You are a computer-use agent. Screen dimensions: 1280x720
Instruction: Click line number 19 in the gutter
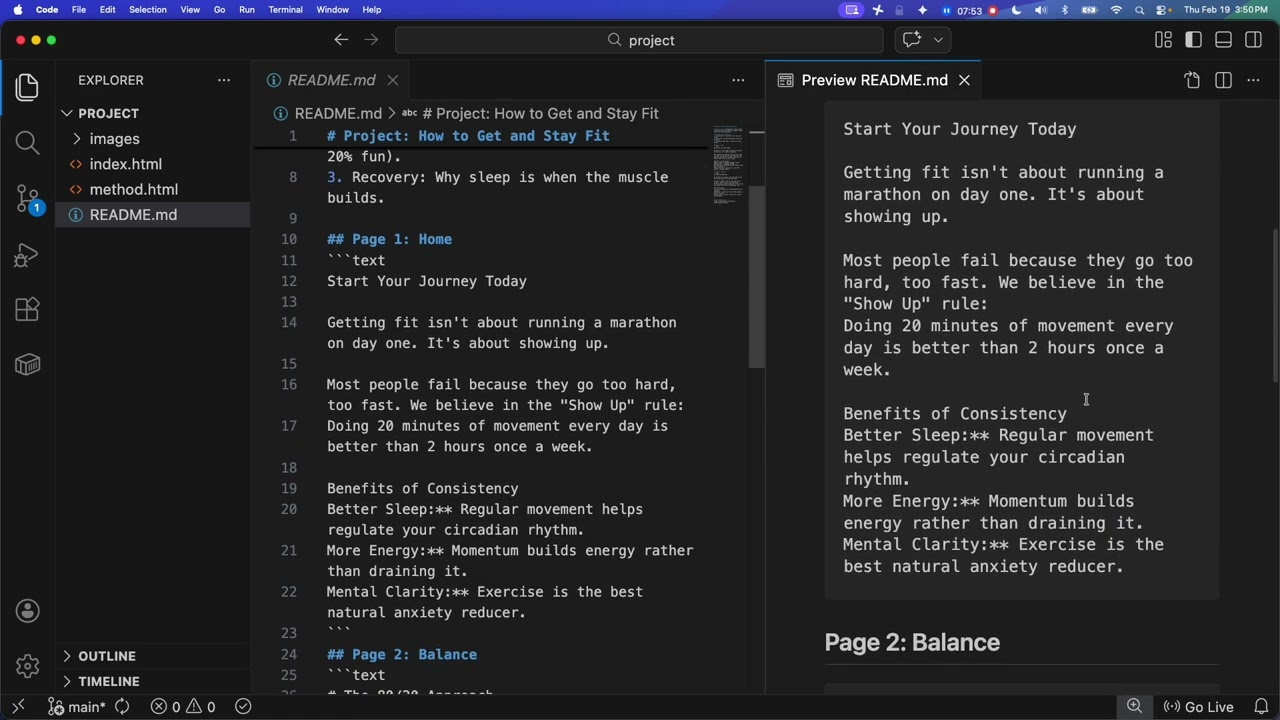[289, 489]
